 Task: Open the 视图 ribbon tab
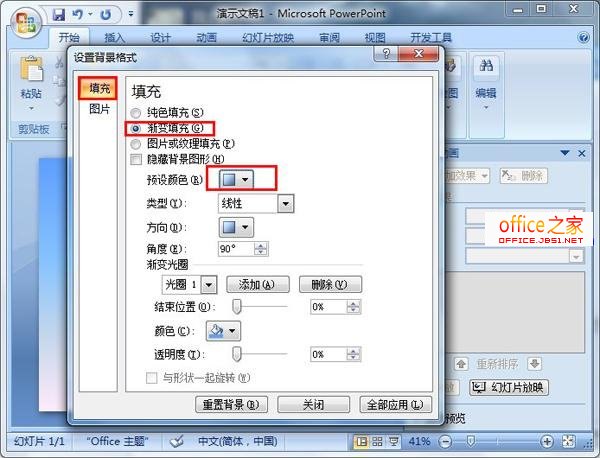coord(375,37)
